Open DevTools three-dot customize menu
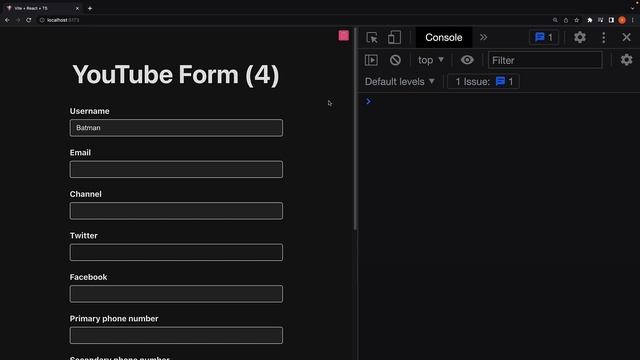Viewport: 640px width, 360px height. pos(604,38)
